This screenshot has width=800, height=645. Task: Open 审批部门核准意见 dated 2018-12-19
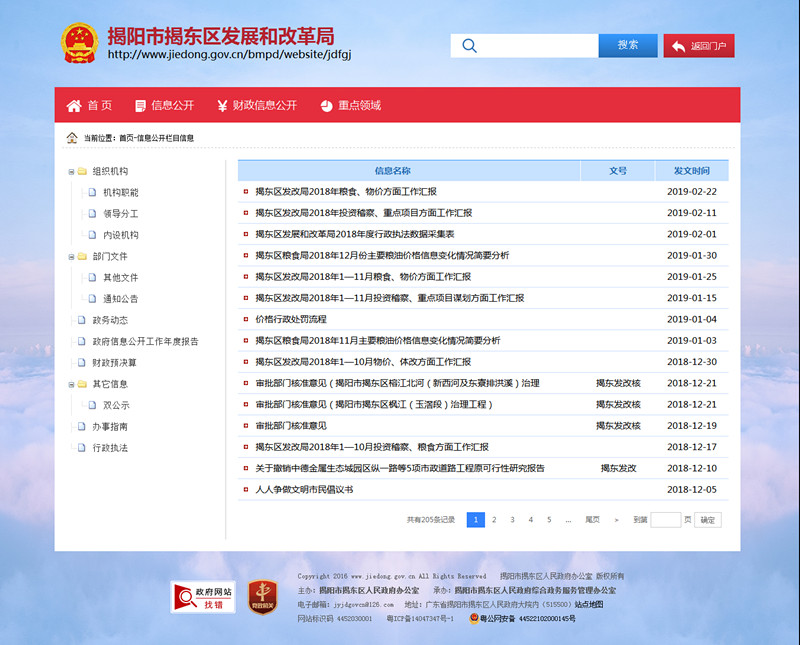[x=291, y=426]
